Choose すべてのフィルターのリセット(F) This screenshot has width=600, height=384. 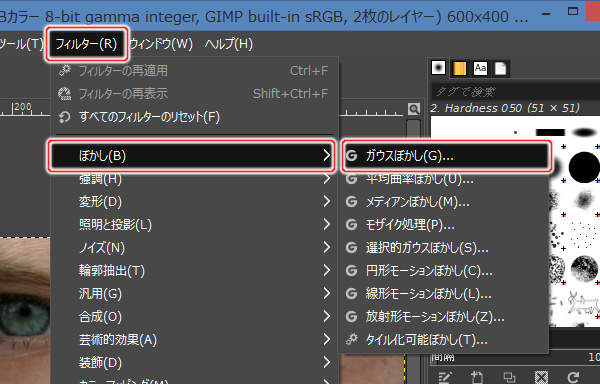195,117
